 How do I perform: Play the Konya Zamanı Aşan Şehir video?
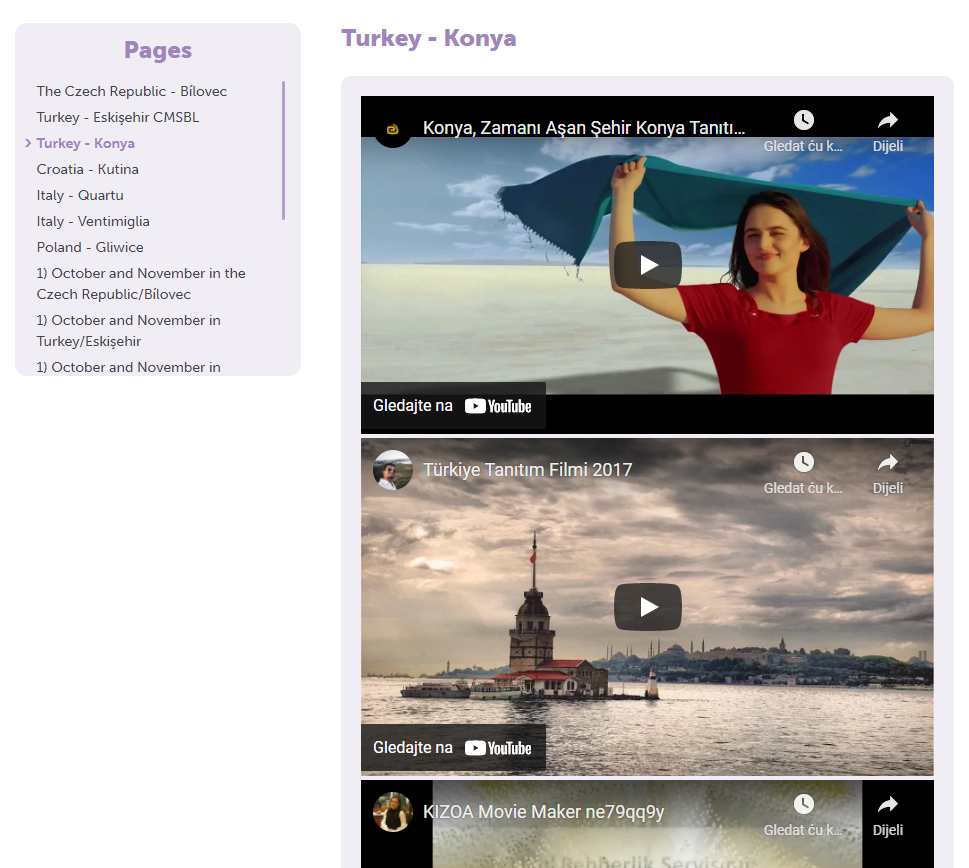pyautogui.click(x=647, y=265)
